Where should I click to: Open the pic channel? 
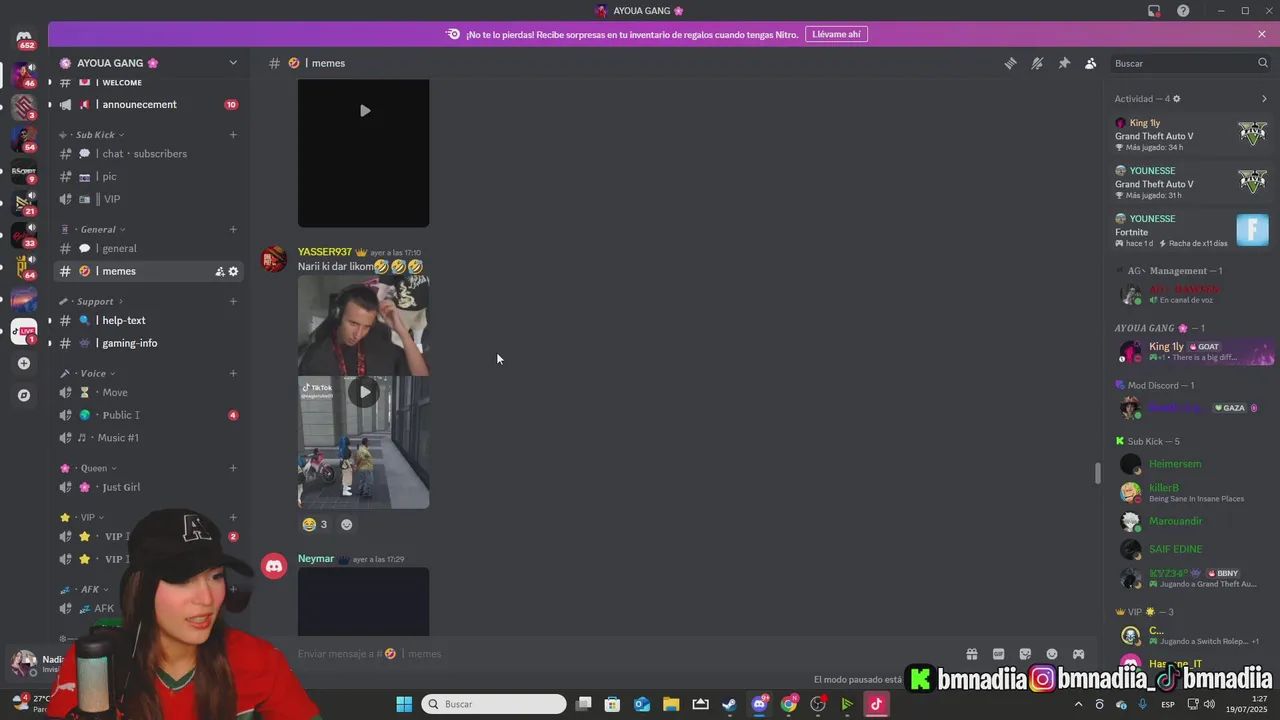click(x=148, y=177)
